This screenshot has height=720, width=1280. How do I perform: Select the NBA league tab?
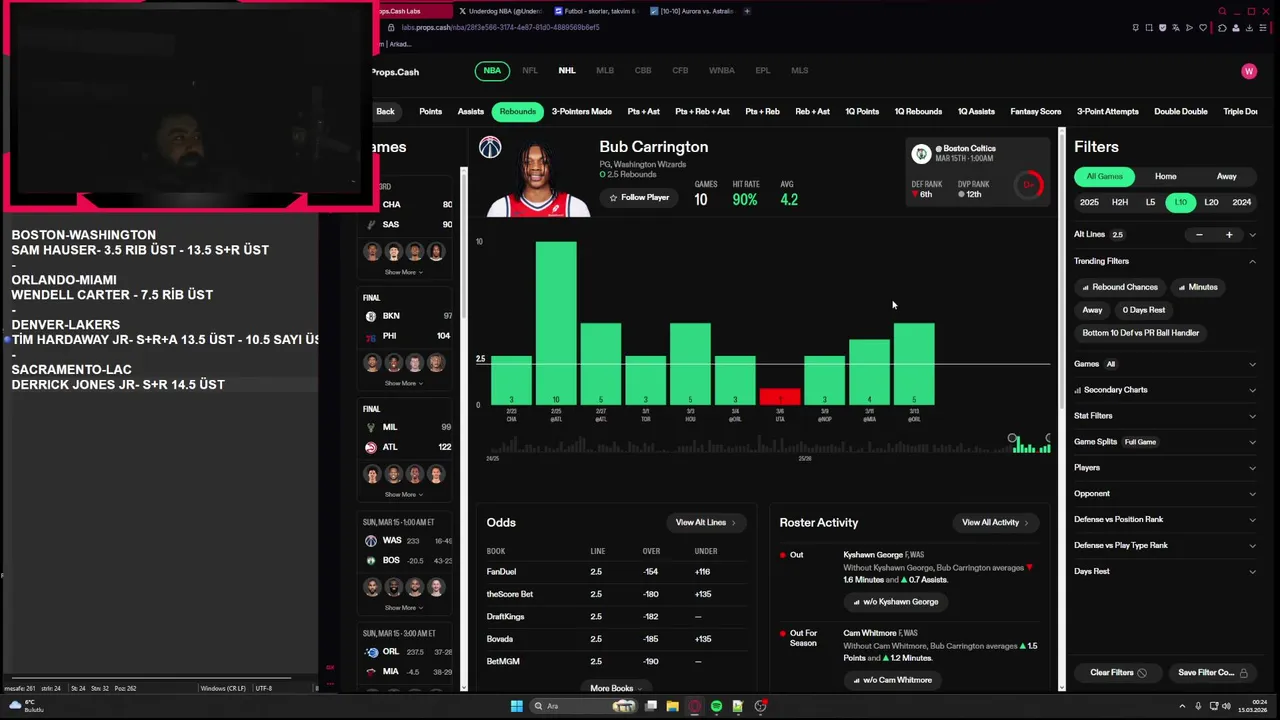[492, 71]
